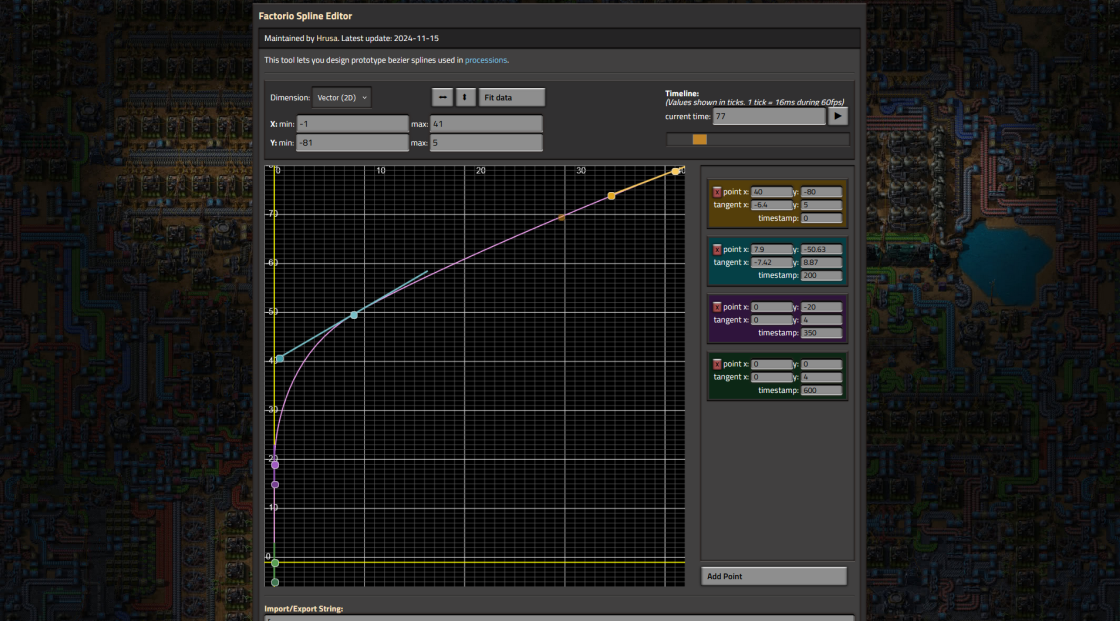The image size is (1120, 621).
Task: Edit tangent y value 5 in orange panel
Action: (x=821, y=205)
